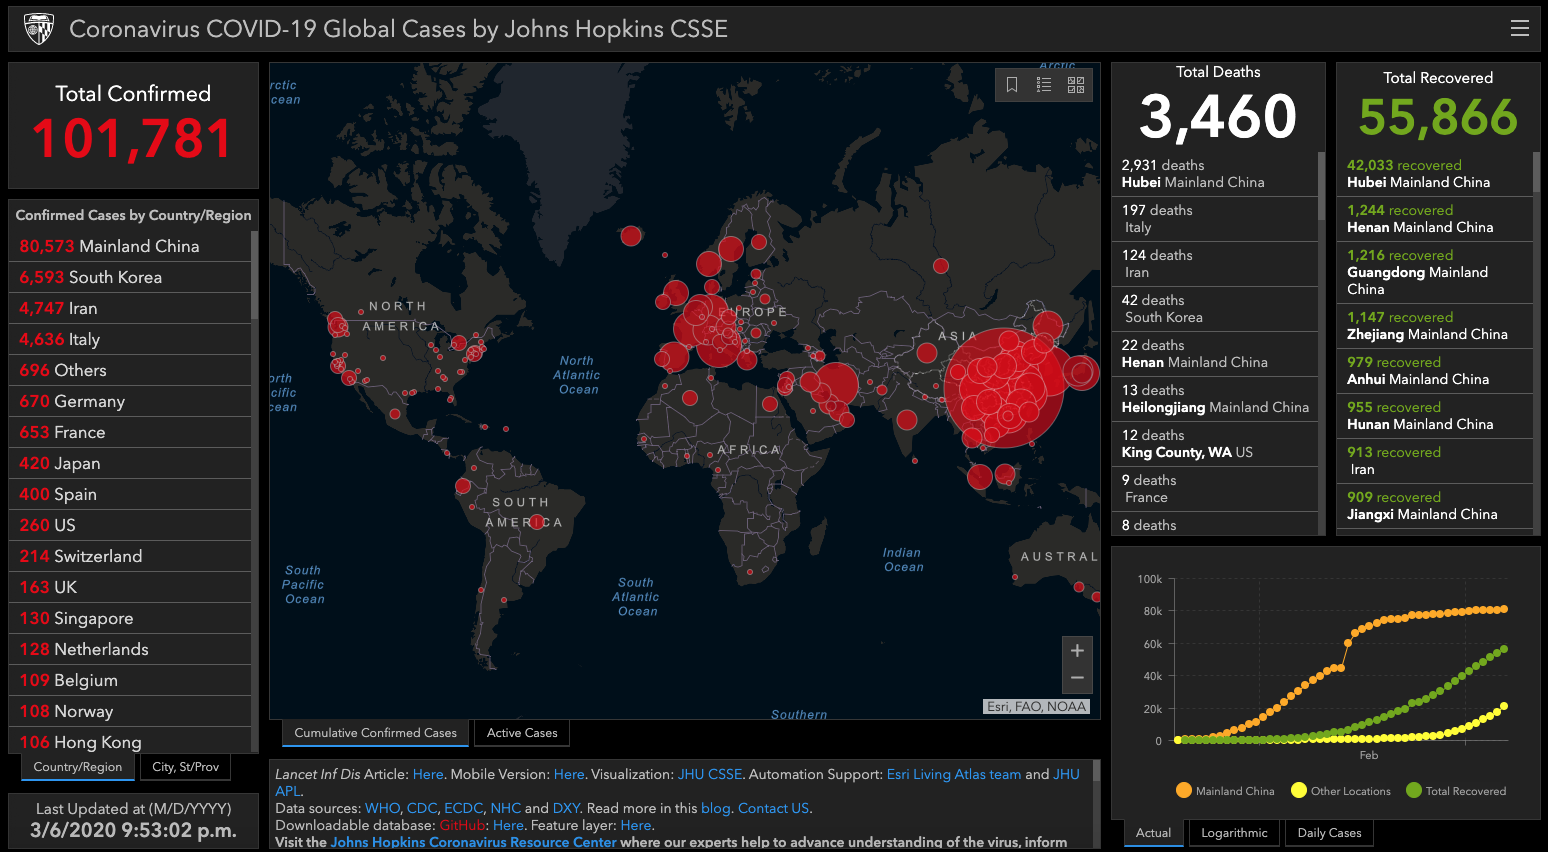Show the Daily Cases chart tab
The height and width of the screenshot is (852, 1548).
1329,833
